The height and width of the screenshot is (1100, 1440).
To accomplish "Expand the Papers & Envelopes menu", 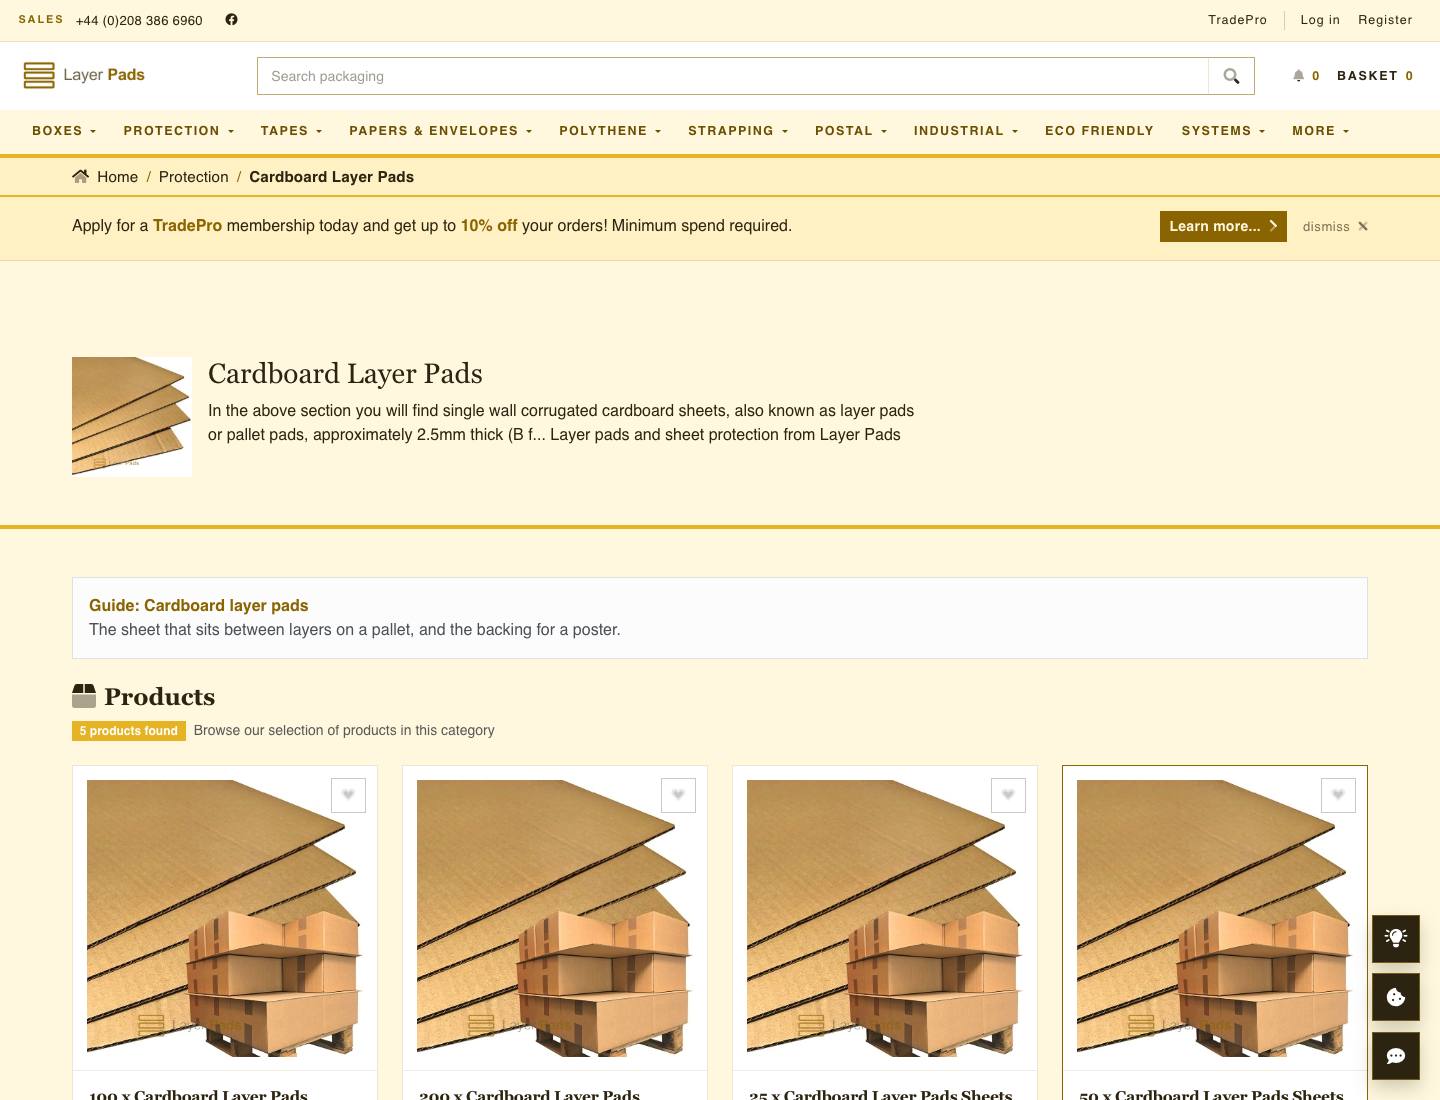I will pos(440,131).
